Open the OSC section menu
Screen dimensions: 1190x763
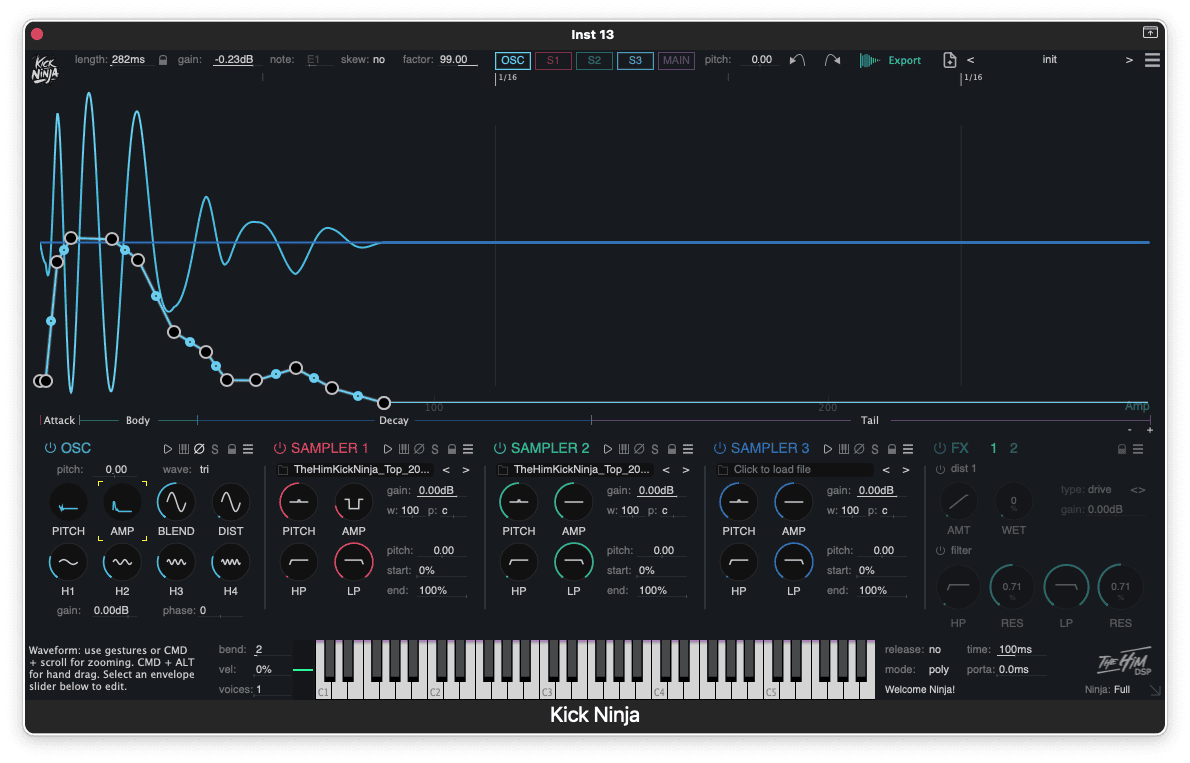pos(248,449)
